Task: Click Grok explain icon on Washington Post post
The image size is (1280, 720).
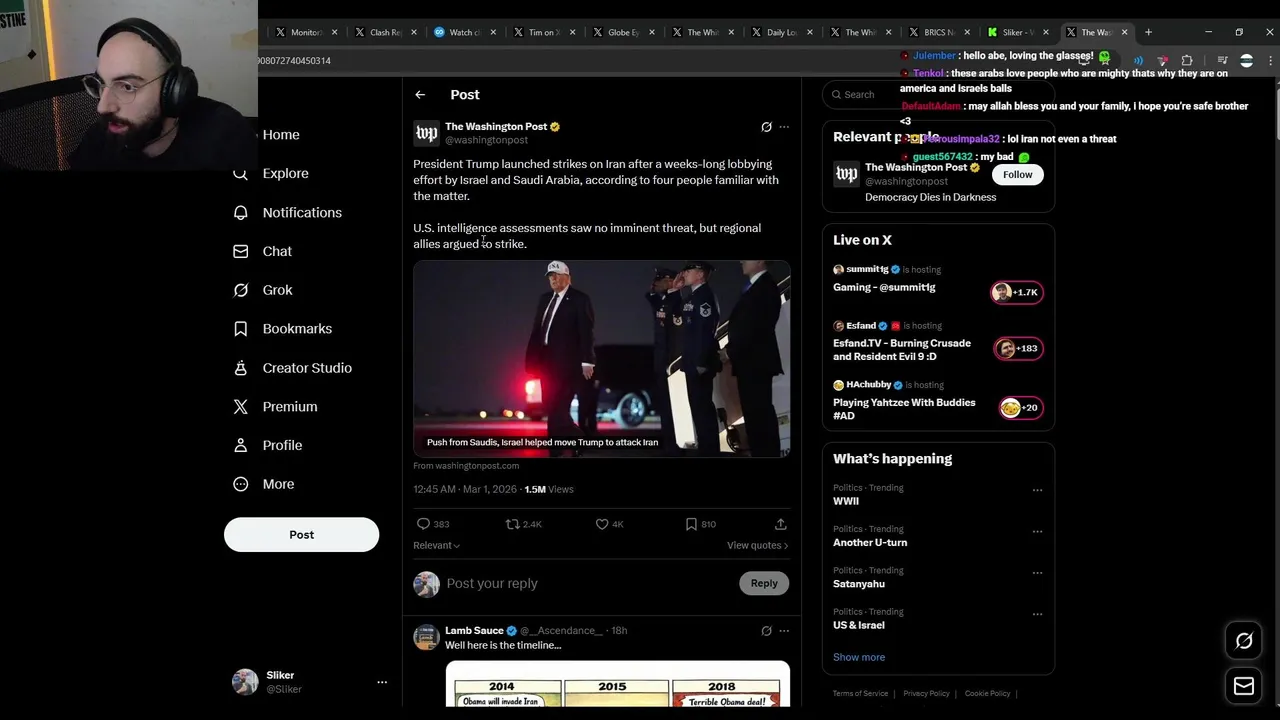Action: point(766,127)
